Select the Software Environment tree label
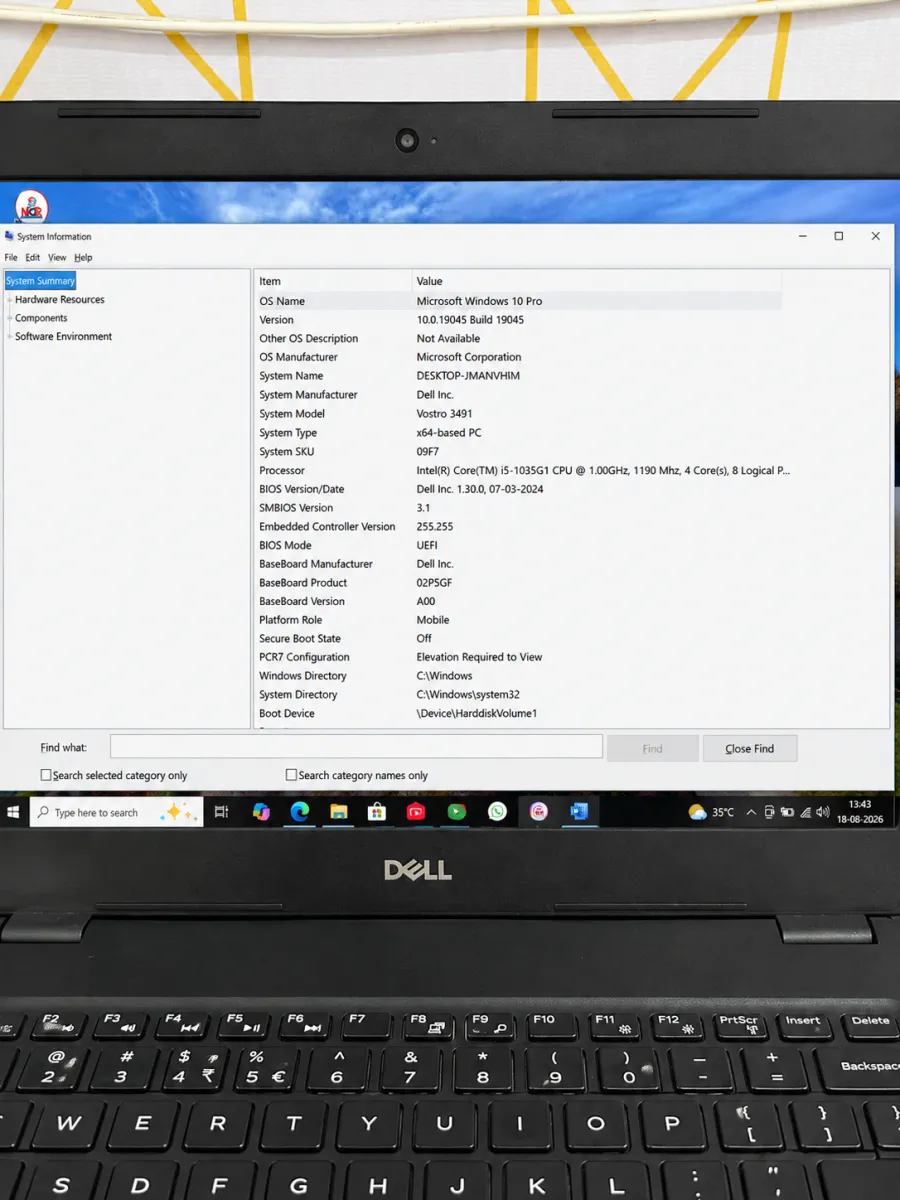This screenshot has width=900, height=1200. tap(64, 337)
